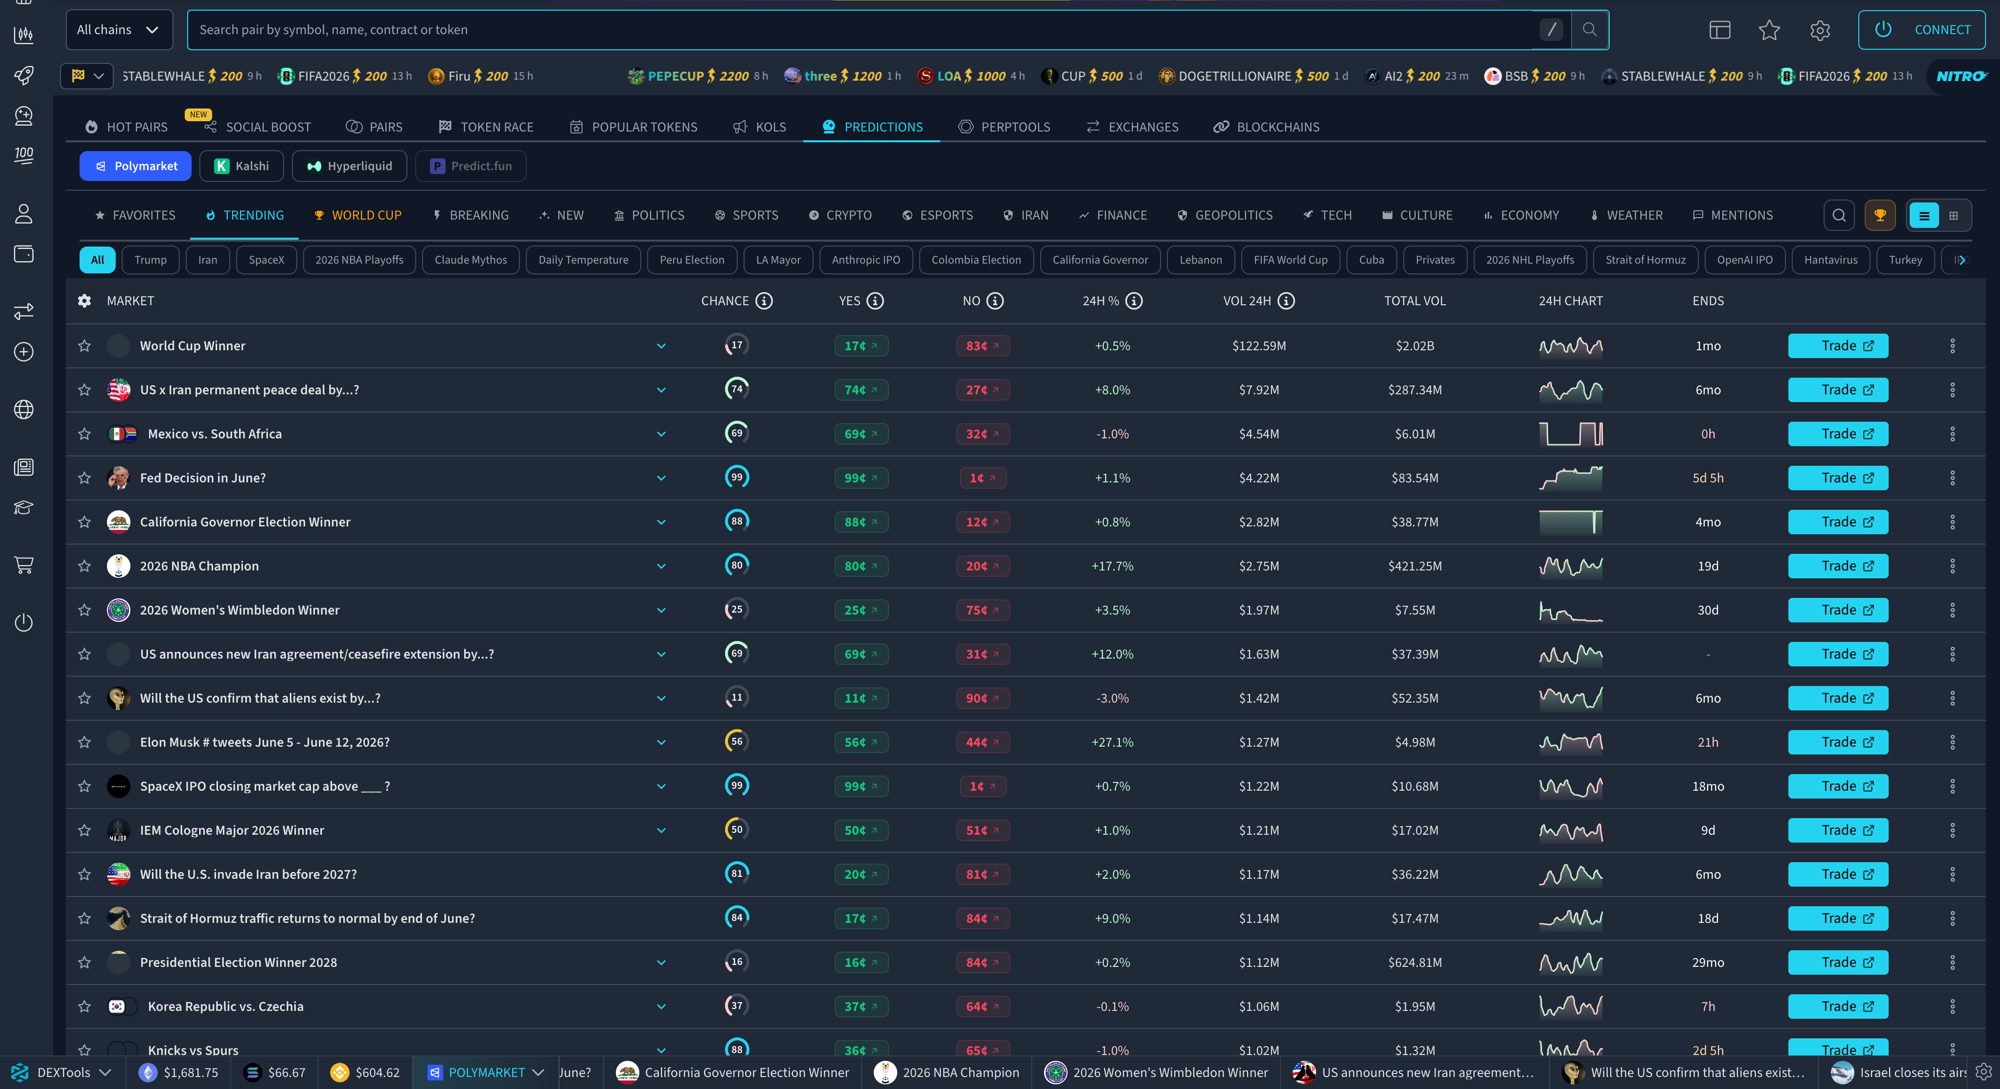Favorite Presidential Election Winner 2028 market

tap(84, 962)
